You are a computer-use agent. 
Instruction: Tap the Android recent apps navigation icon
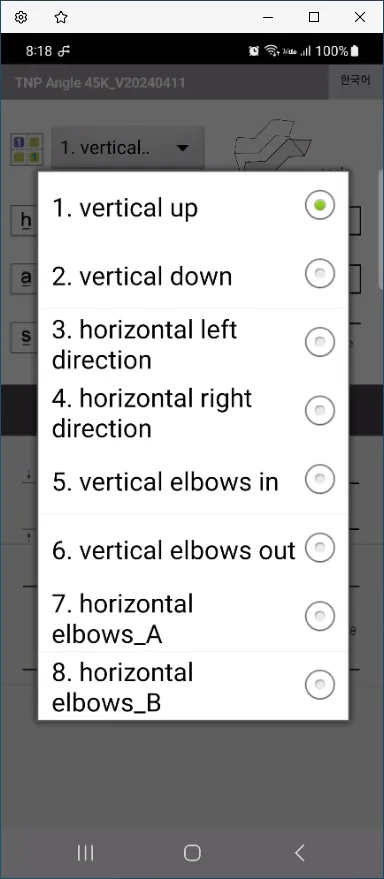pyautogui.click(x=85, y=853)
